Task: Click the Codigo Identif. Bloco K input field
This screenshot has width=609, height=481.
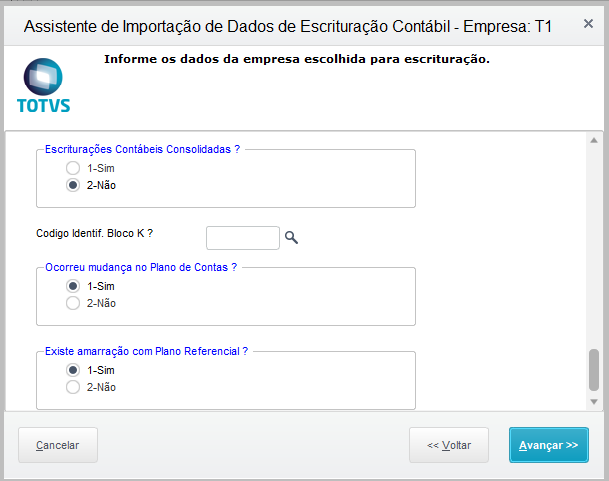Action: tap(242, 237)
